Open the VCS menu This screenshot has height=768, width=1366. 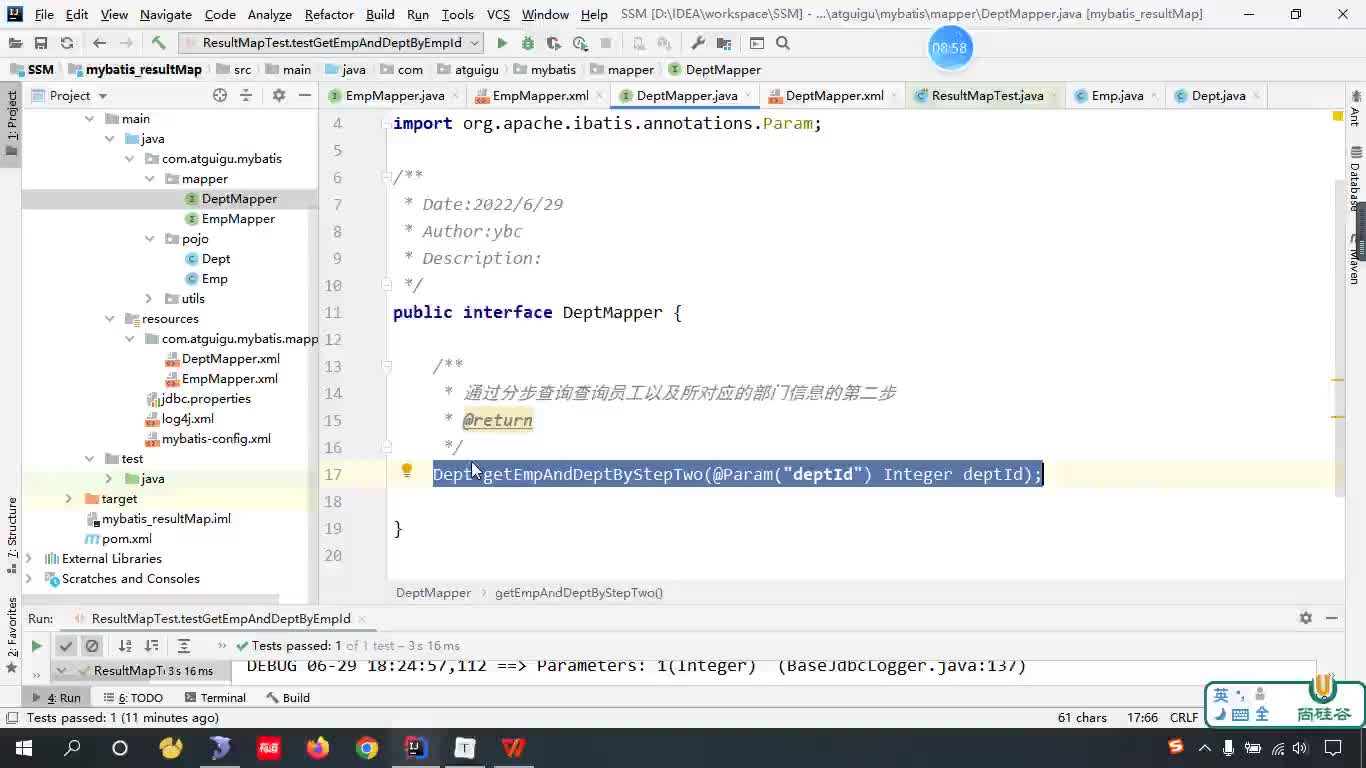pos(498,14)
